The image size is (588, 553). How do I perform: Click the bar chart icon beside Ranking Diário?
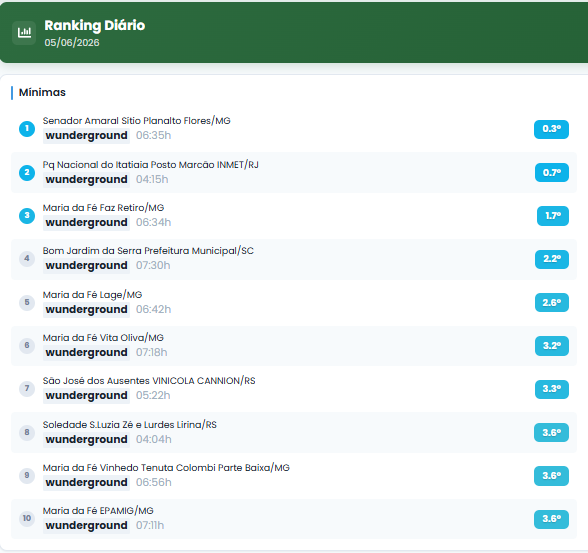tap(24, 33)
